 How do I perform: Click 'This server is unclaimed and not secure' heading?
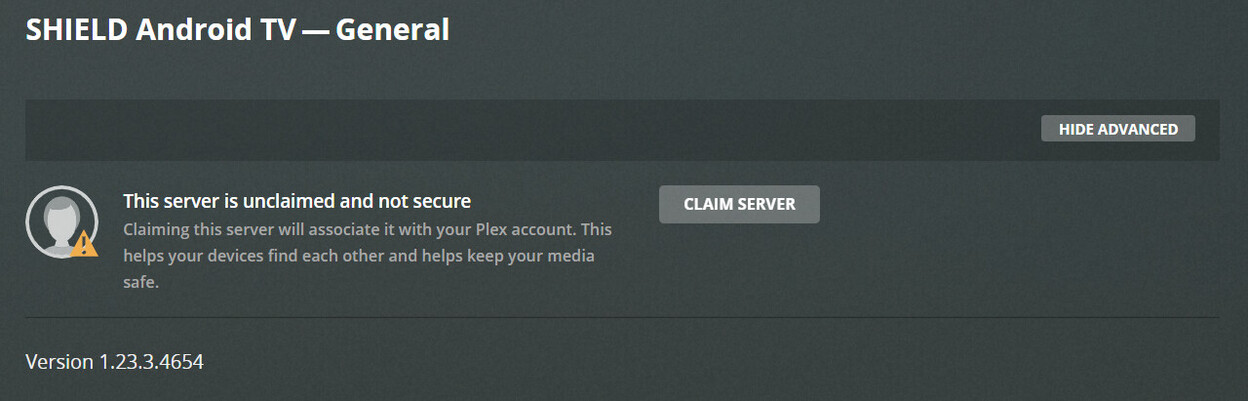[297, 201]
